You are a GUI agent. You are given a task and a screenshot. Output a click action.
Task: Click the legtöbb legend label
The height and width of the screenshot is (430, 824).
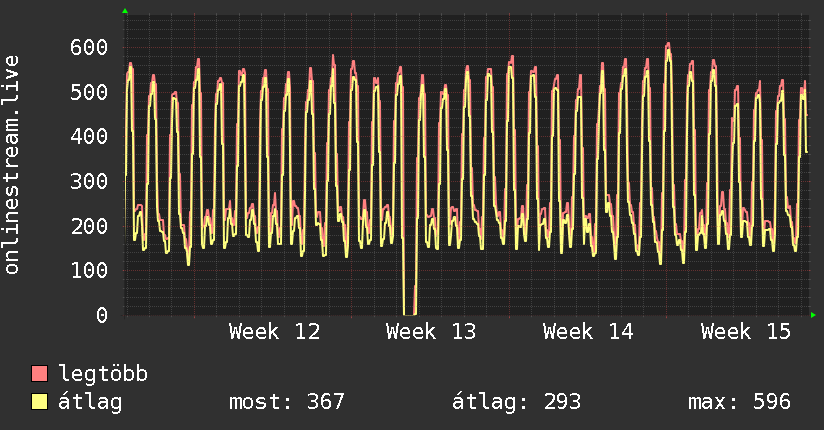coord(103,374)
